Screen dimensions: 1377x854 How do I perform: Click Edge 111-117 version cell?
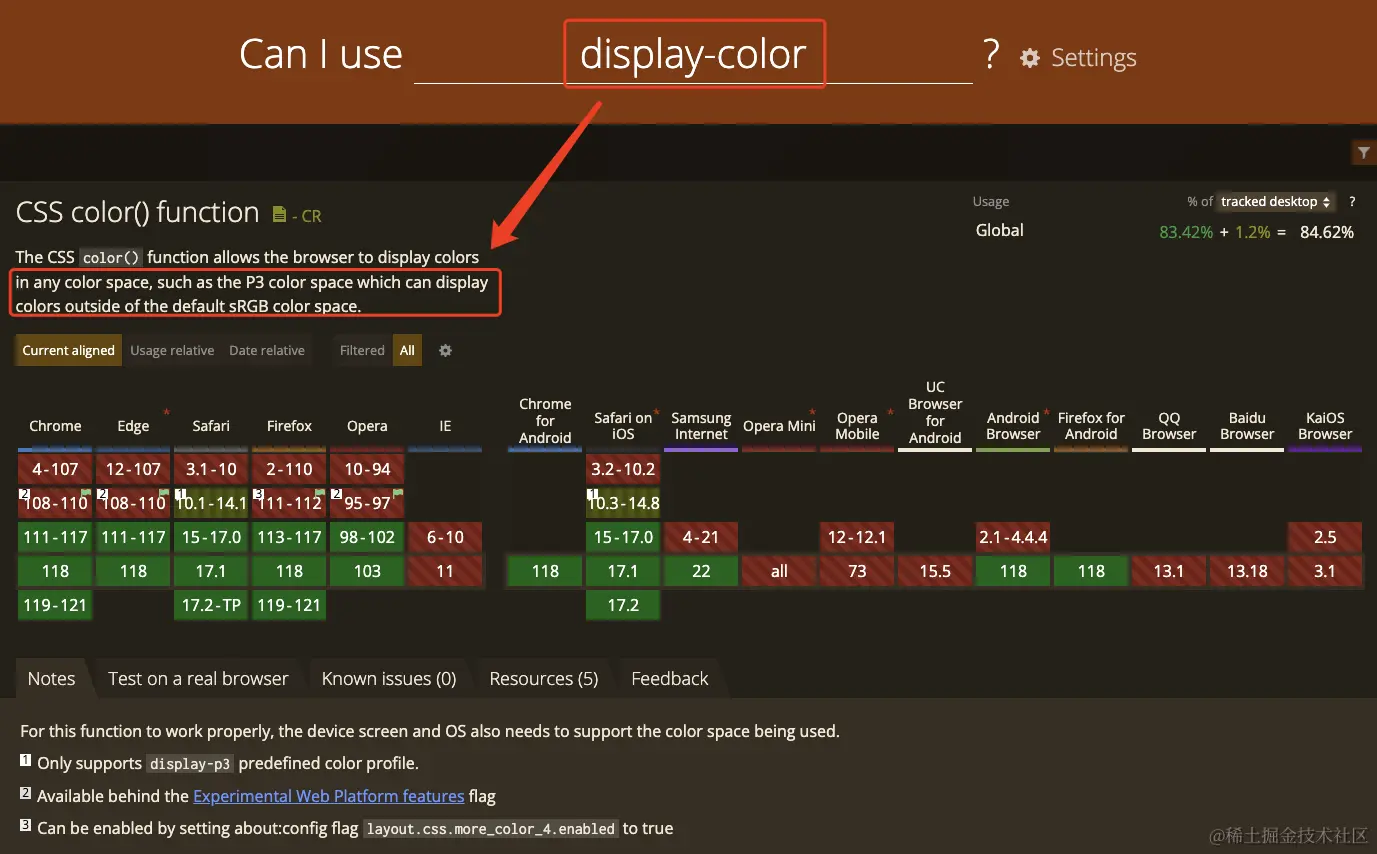(x=133, y=537)
